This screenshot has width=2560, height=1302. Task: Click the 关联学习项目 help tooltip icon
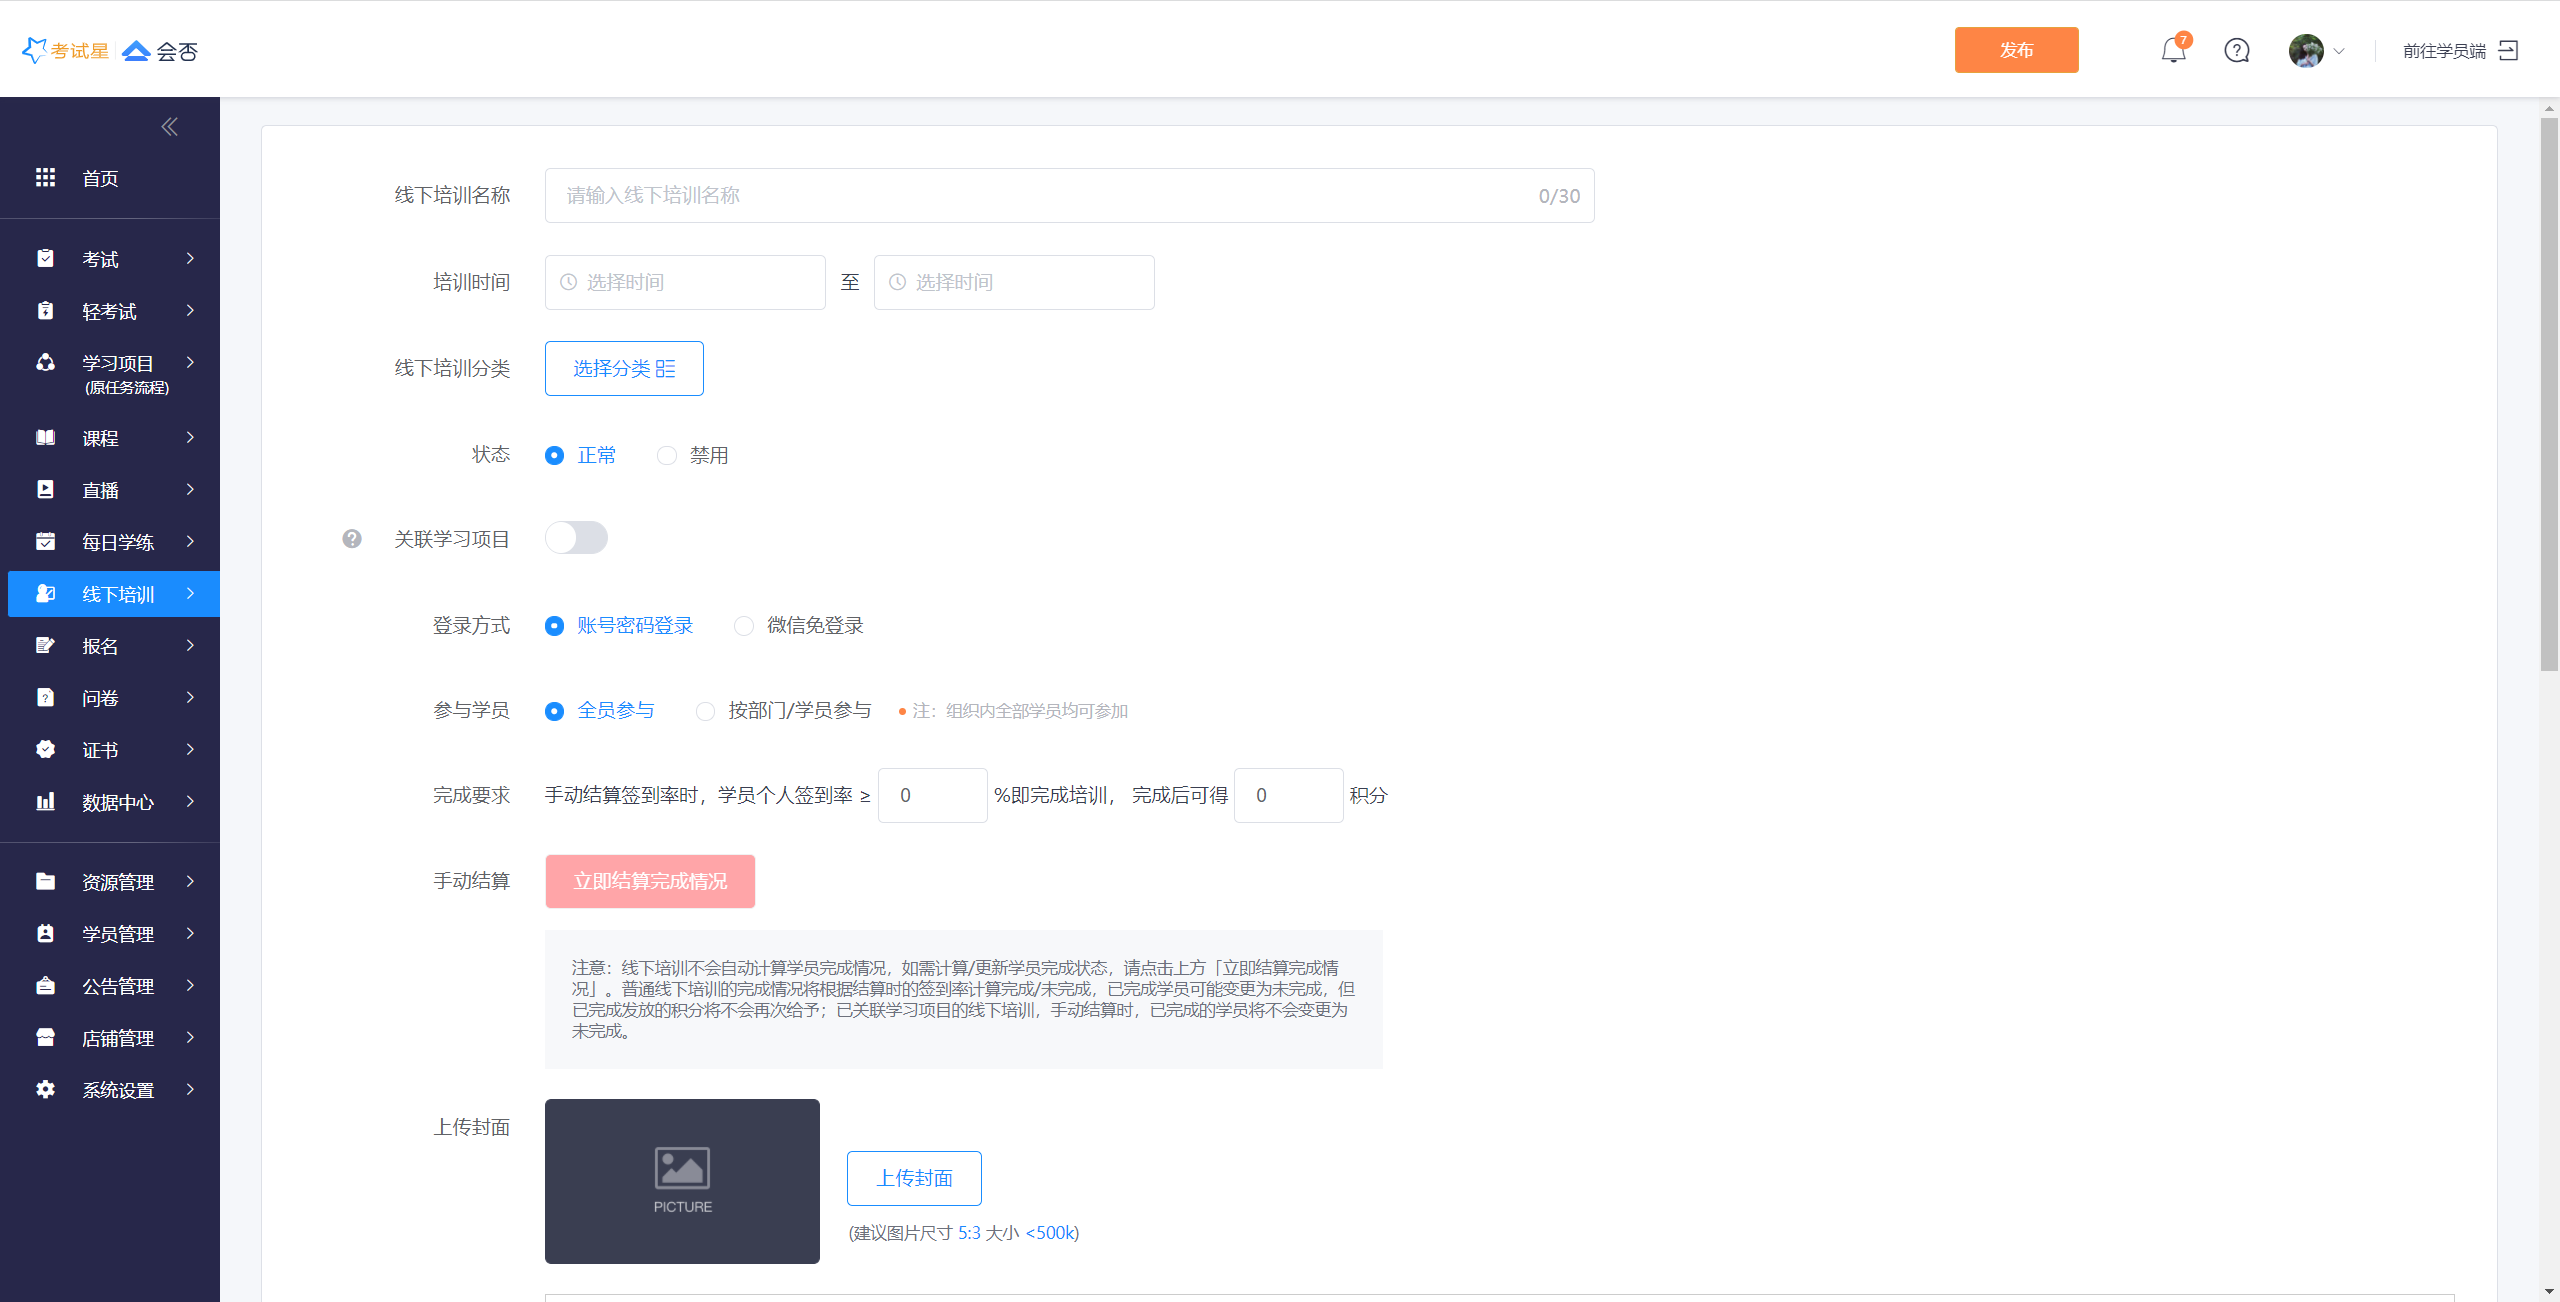tap(352, 539)
